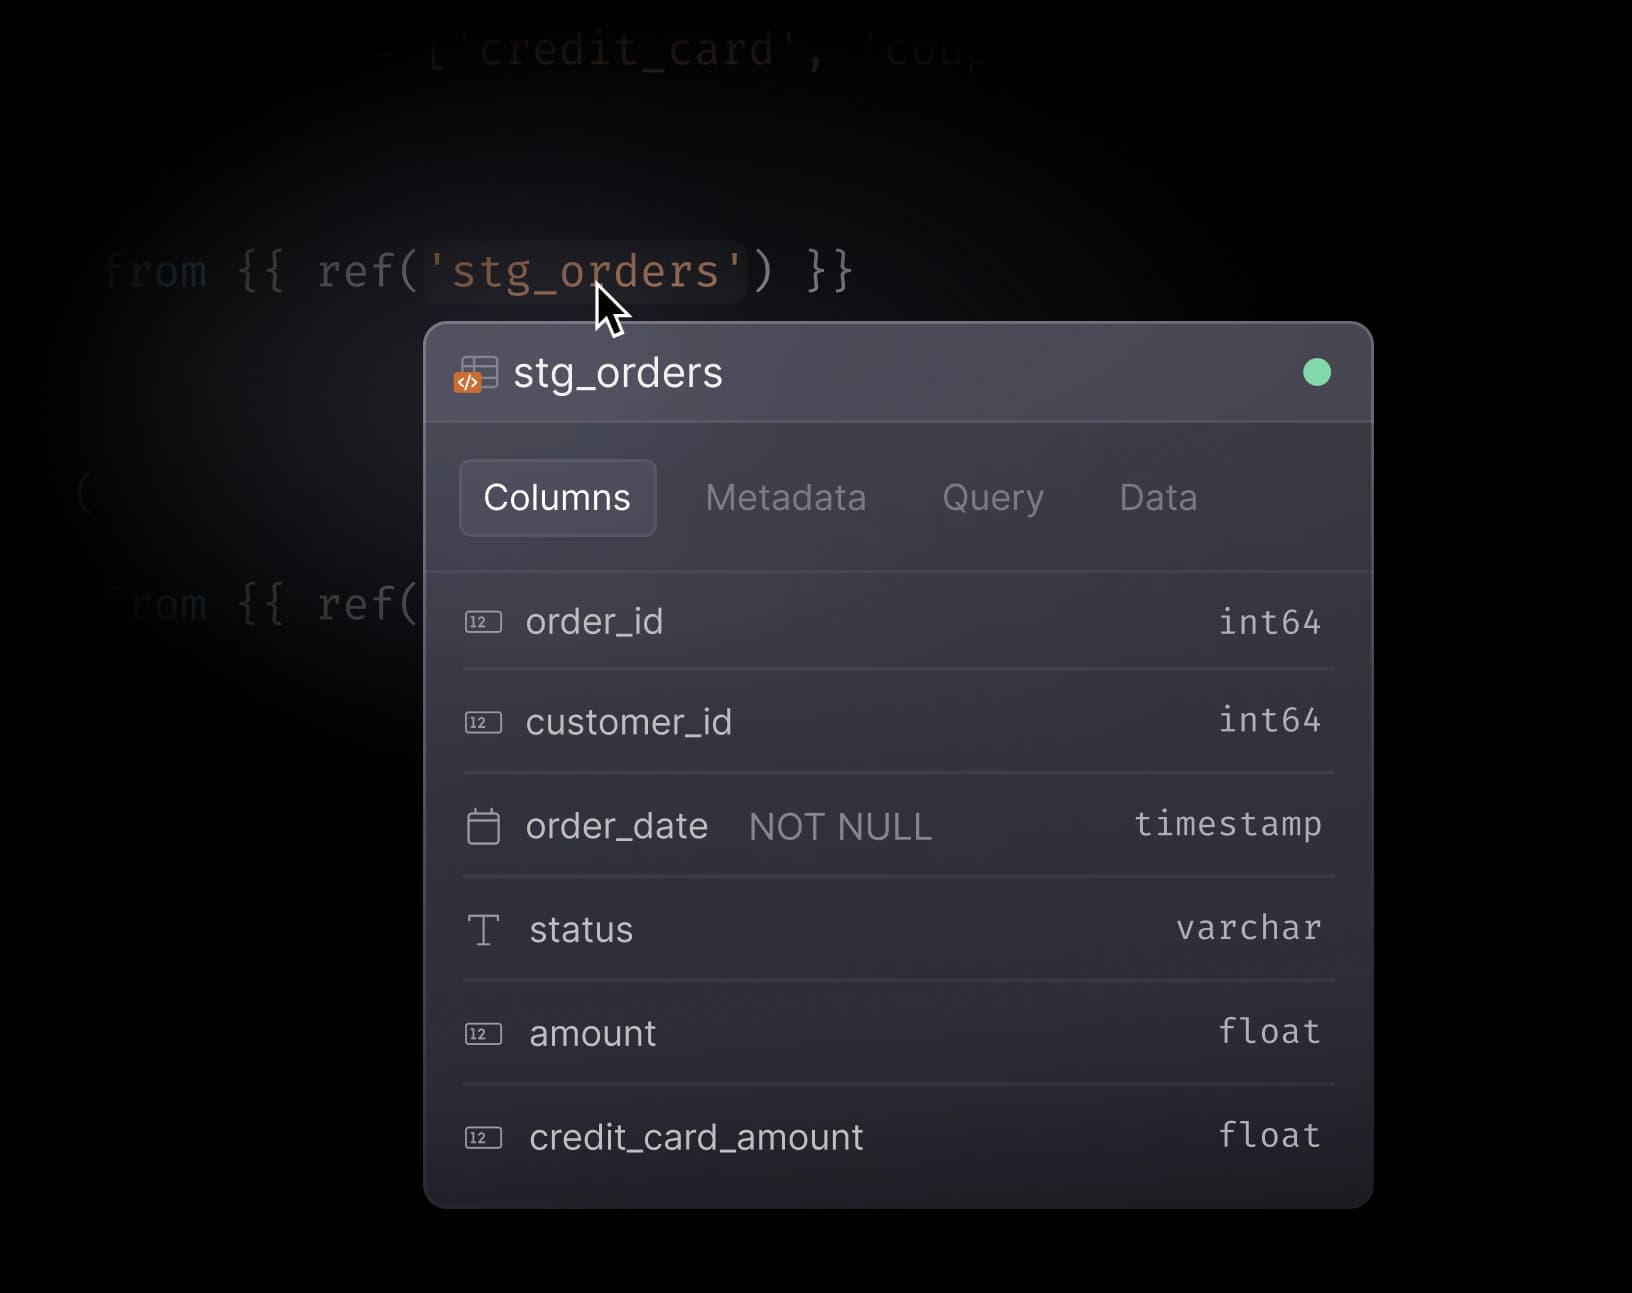
Task: Click the text type icon beside status
Action: click(x=483, y=930)
